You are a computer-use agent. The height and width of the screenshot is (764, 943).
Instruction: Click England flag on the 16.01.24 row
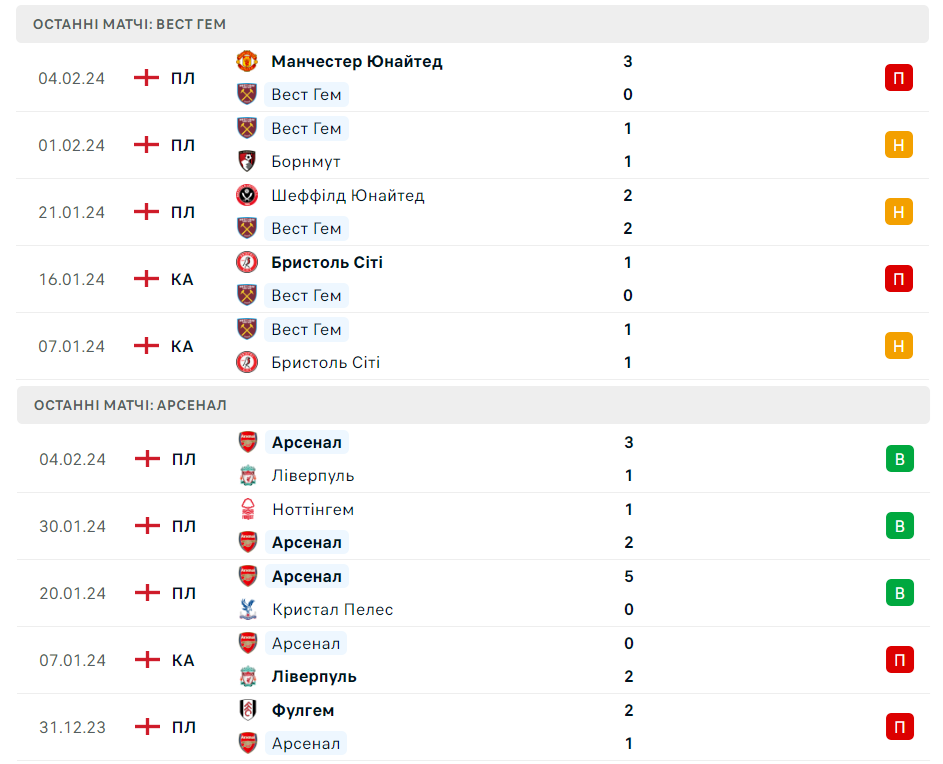click(x=147, y=279)
